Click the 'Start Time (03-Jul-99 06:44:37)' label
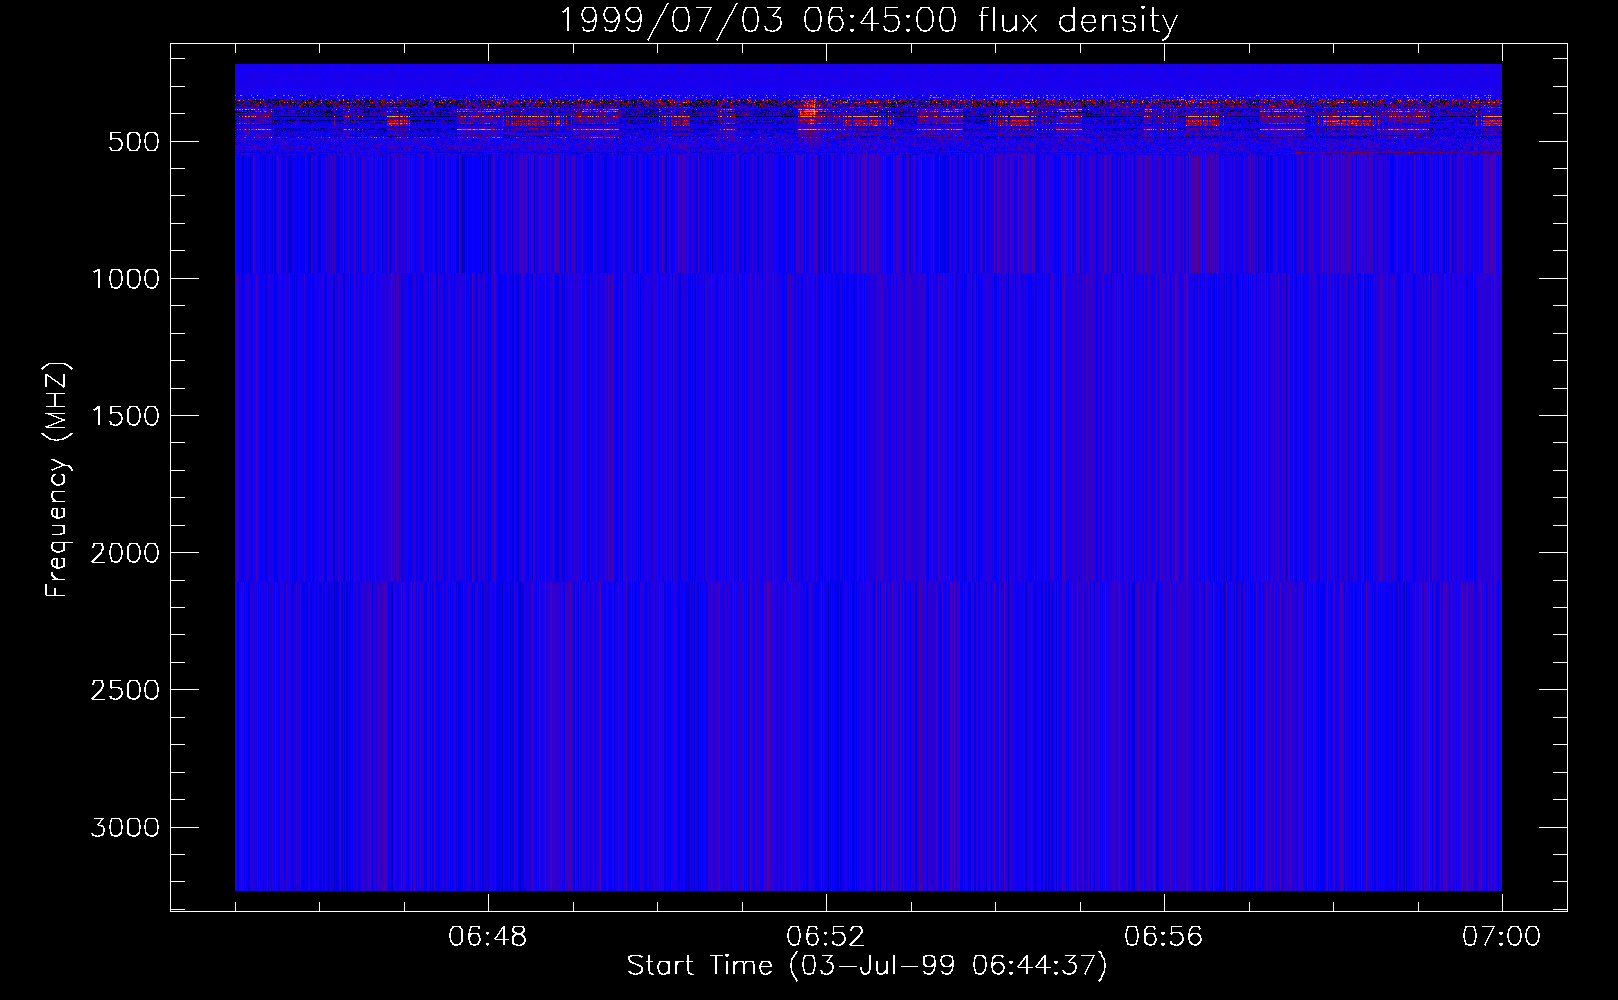 (x=867, y=966)
